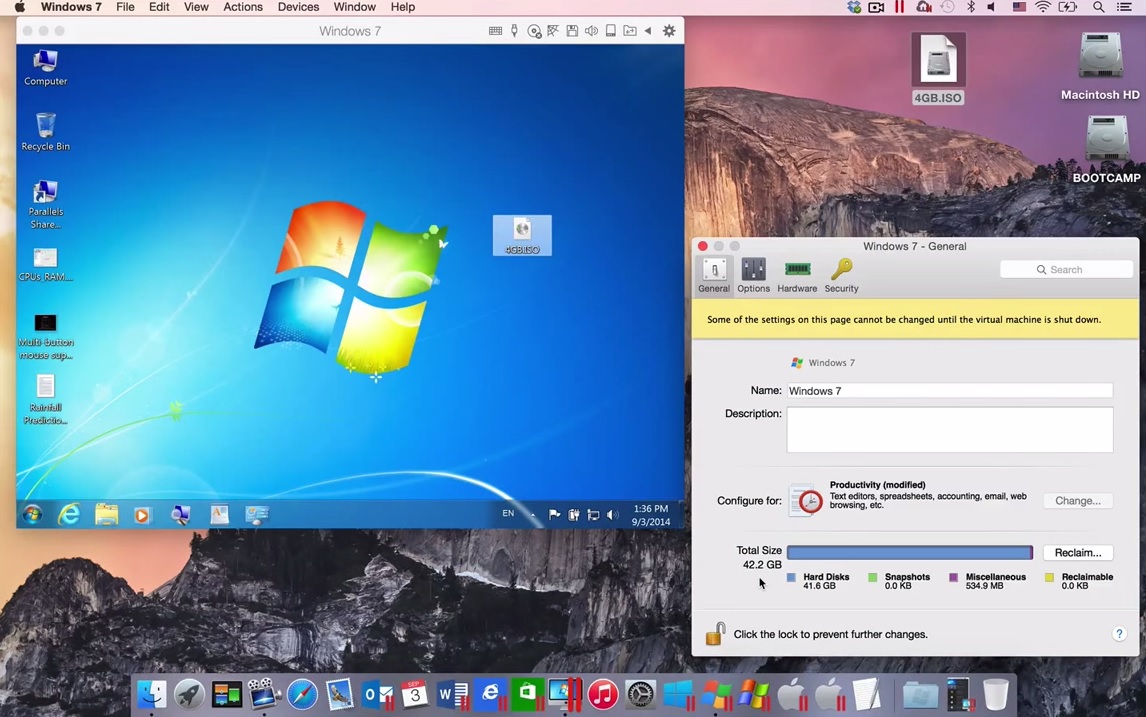Open the Wi-Fi status menu
Image resolution: width=1146 pixels, height=717 pixels.
click(x=1043, y=7)
